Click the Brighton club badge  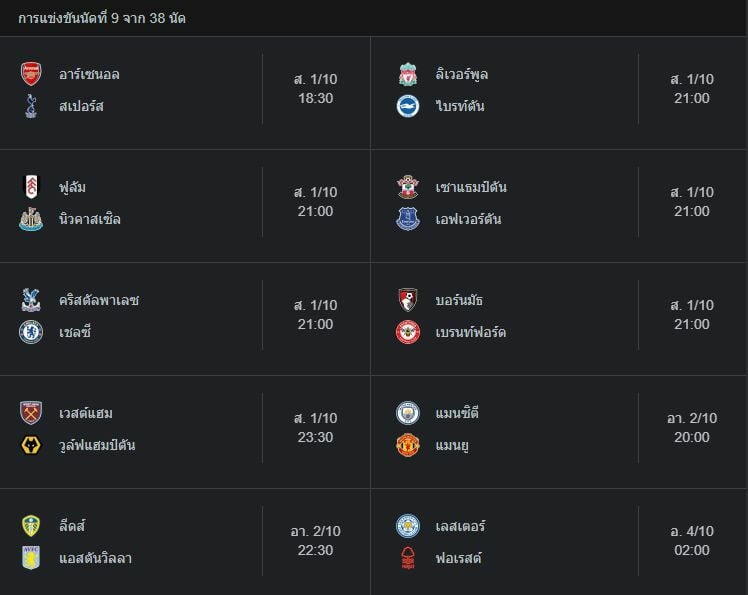coord(408,106)
